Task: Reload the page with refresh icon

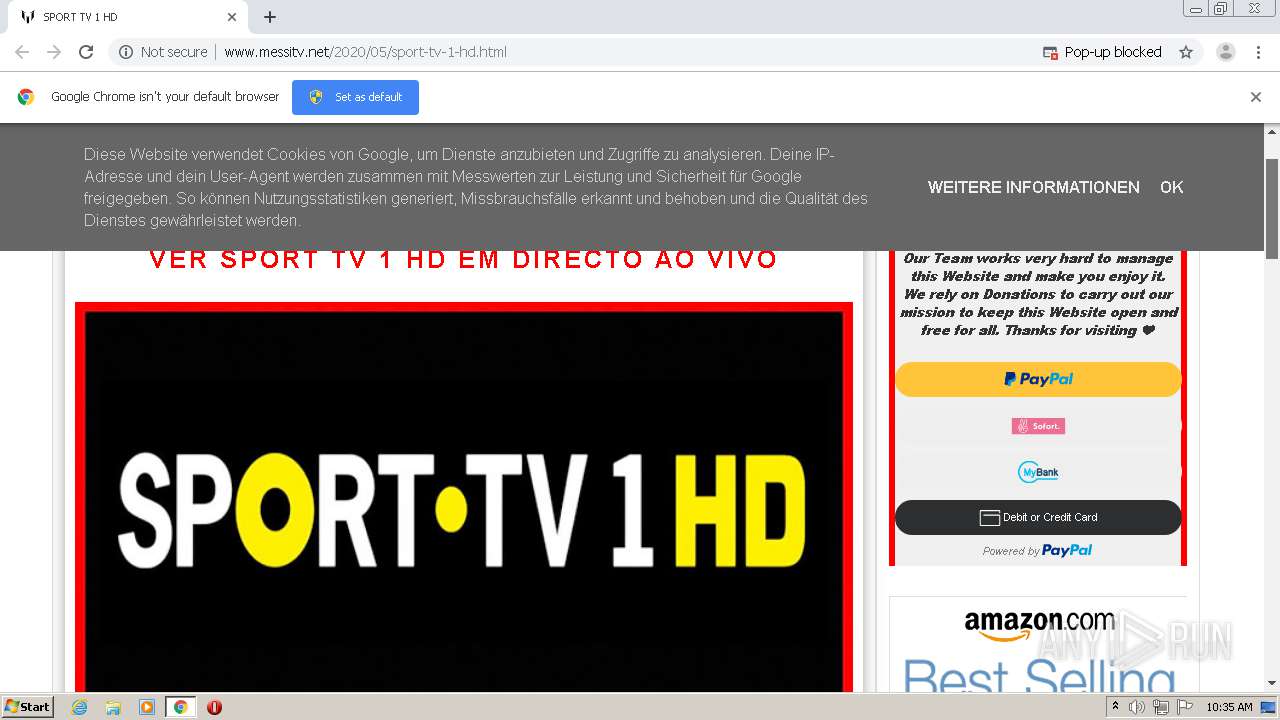Action: click(x=86, y=52)
